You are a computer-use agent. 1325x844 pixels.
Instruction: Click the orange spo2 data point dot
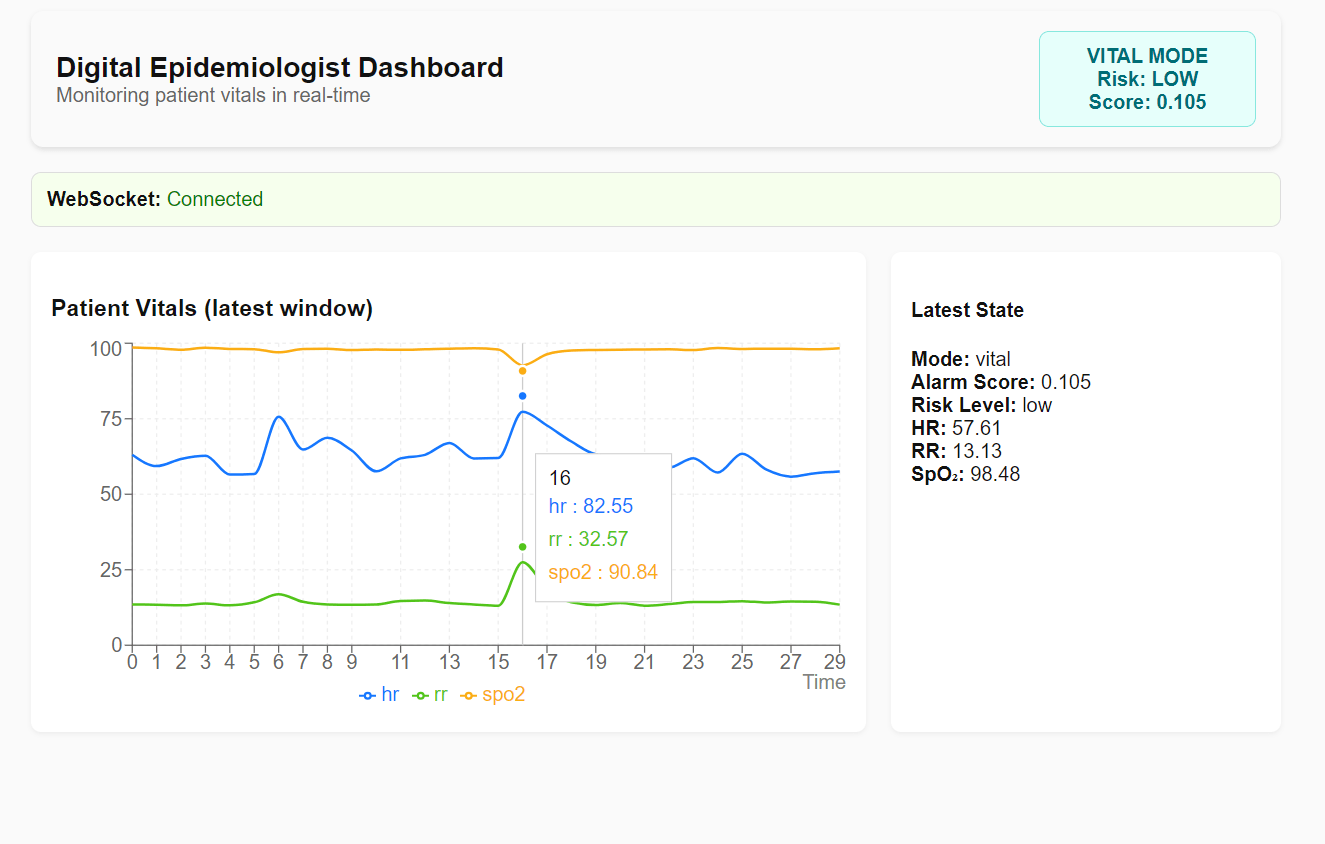tap(522, 371)
